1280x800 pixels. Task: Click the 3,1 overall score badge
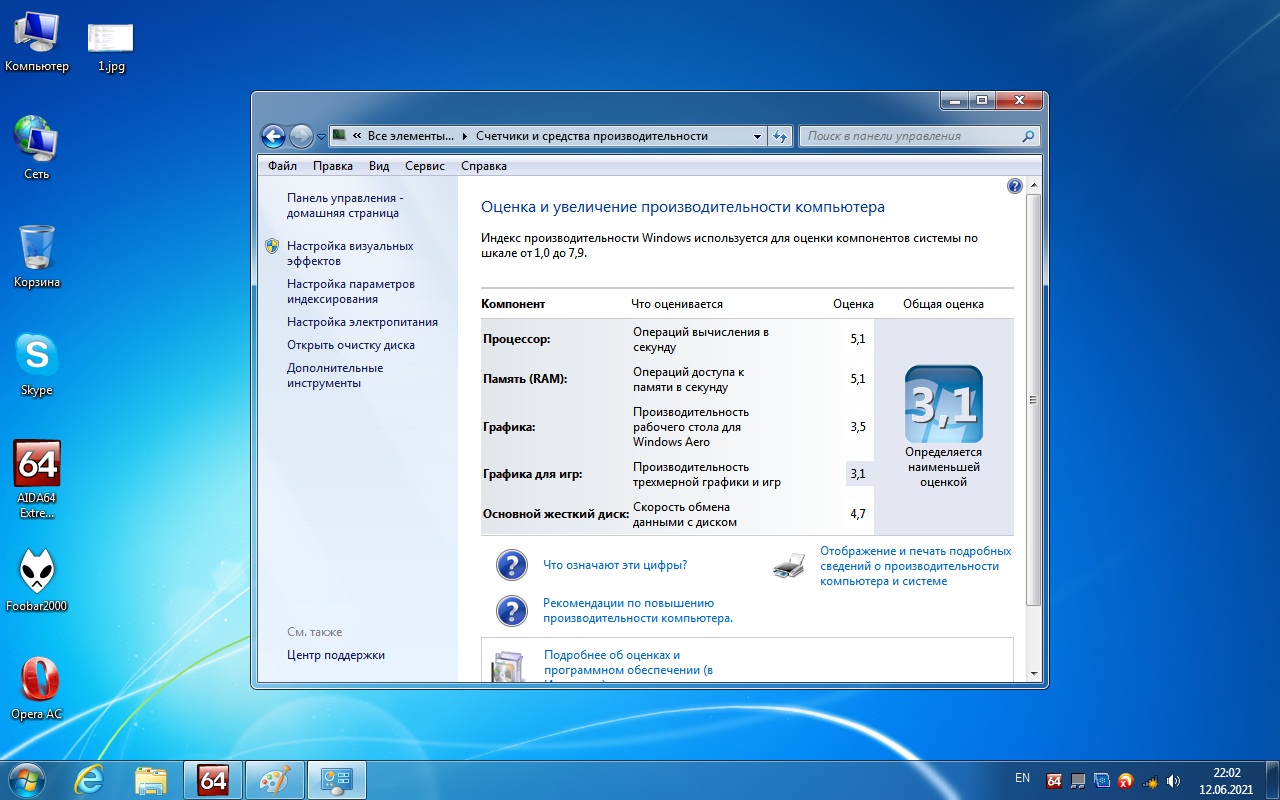click(944, 404)
